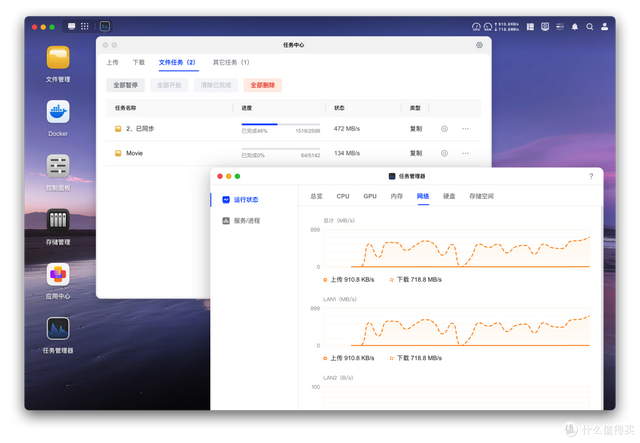Open the search magnifier in top bar
The height and width of the screenshot is (443, 640).
pyautogui.click(x=590, y=27)
